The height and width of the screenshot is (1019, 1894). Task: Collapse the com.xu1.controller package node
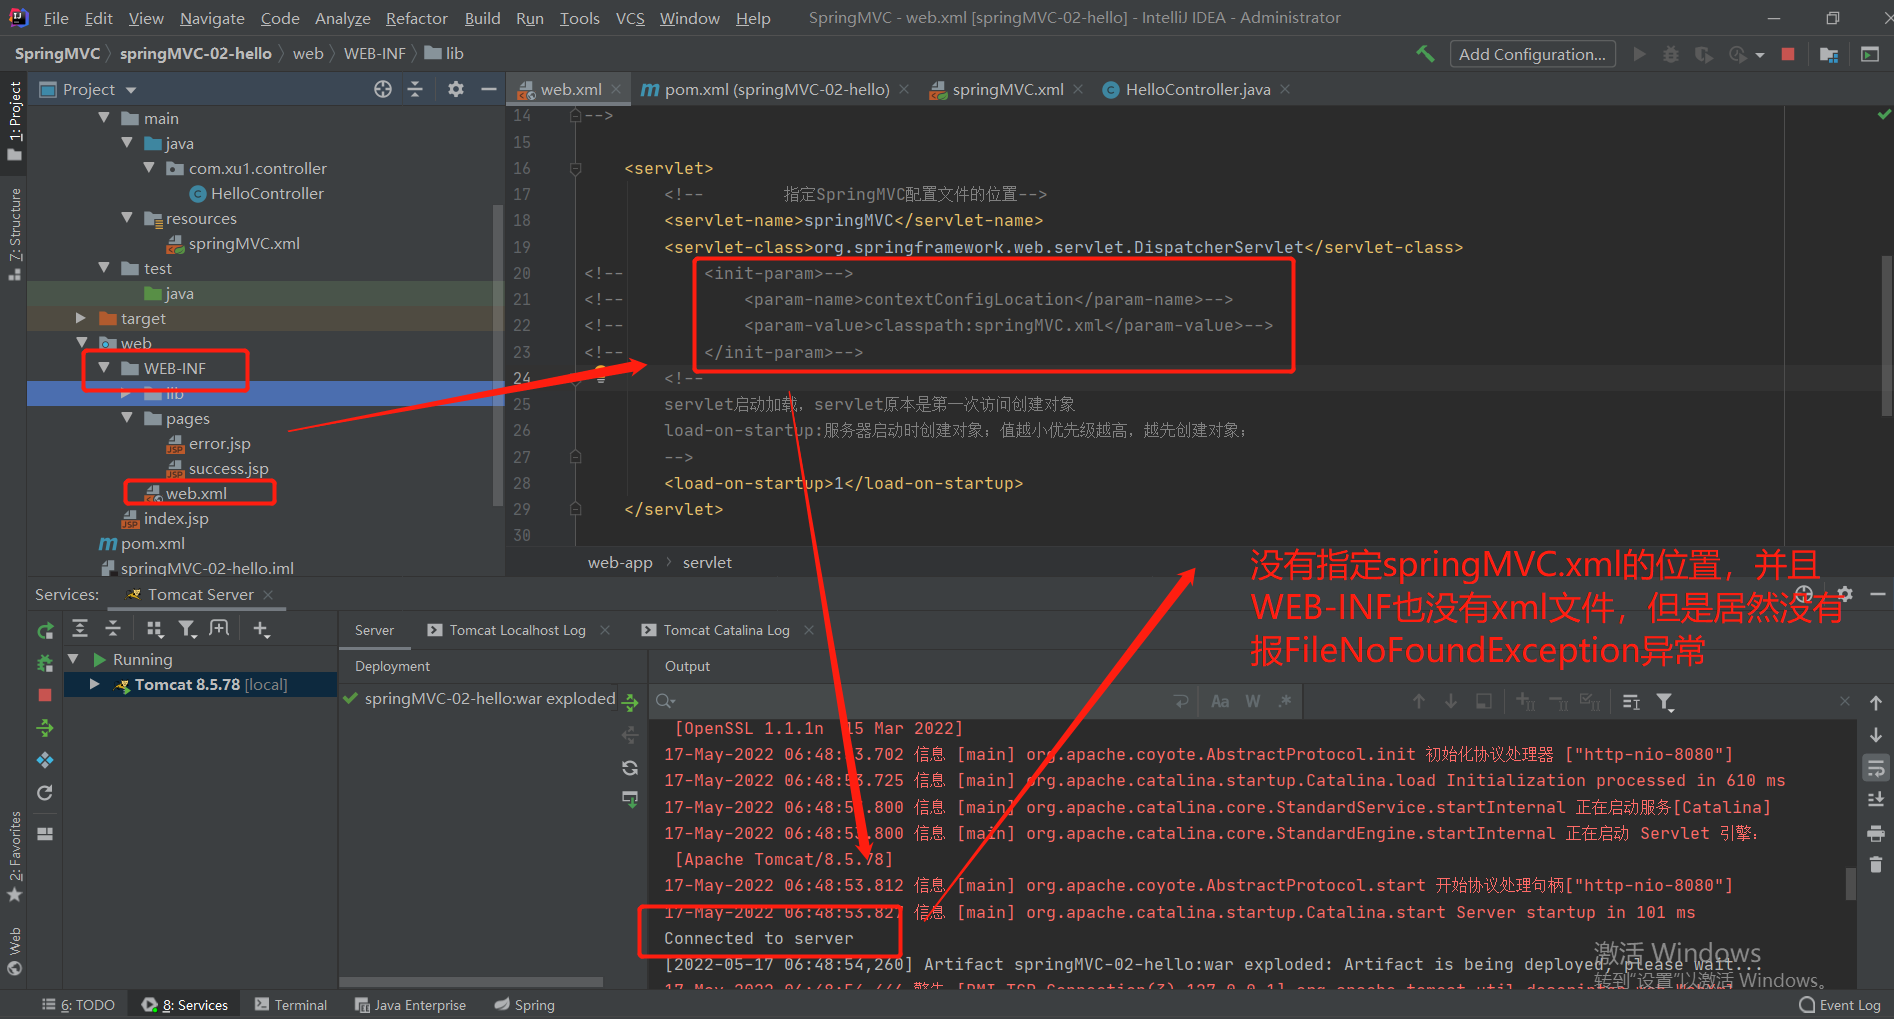pyautogui.click(x=150, y=168)
